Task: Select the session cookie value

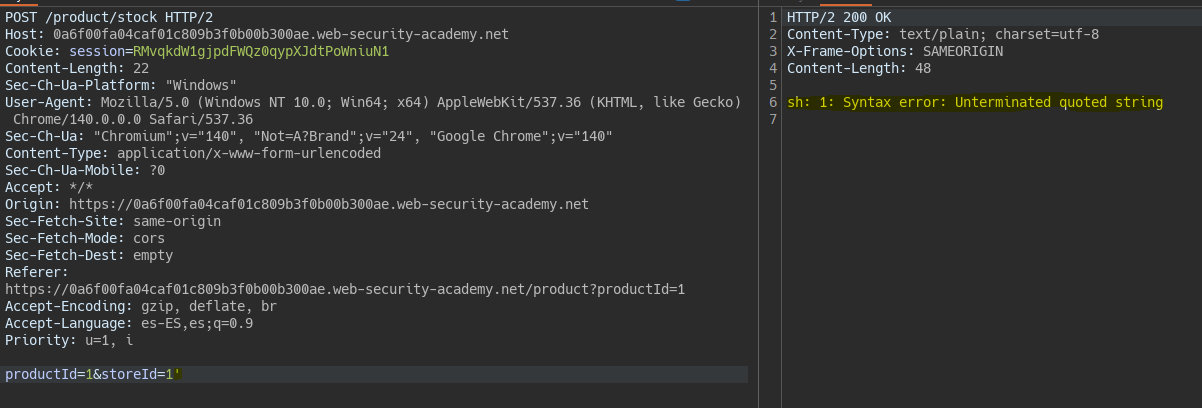Action: pos(260,51)
